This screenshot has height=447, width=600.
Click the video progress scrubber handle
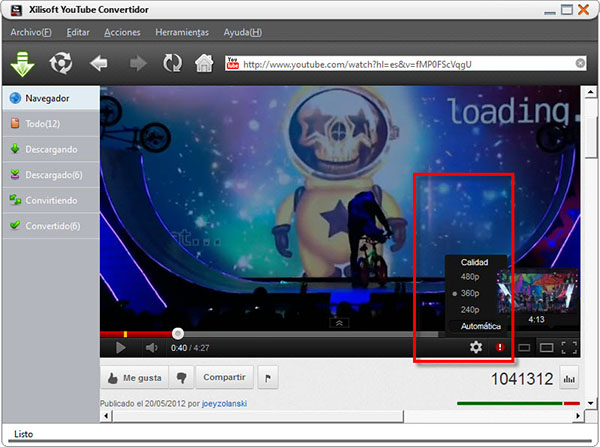[178, 334]
